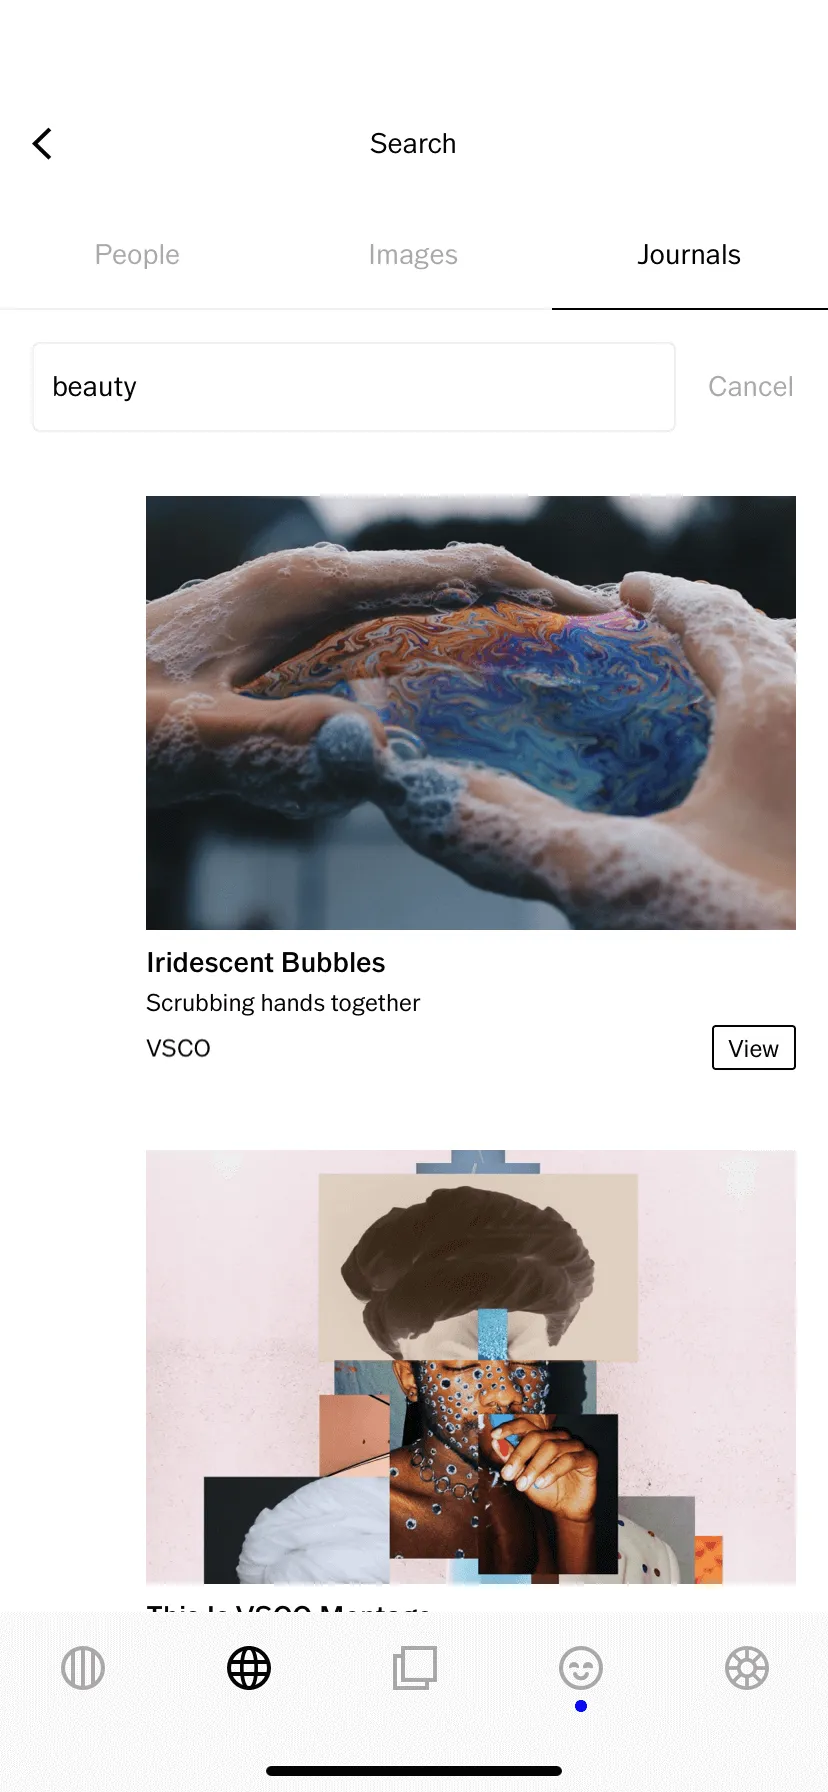Tap the blue notification dot under profile

581,1706
